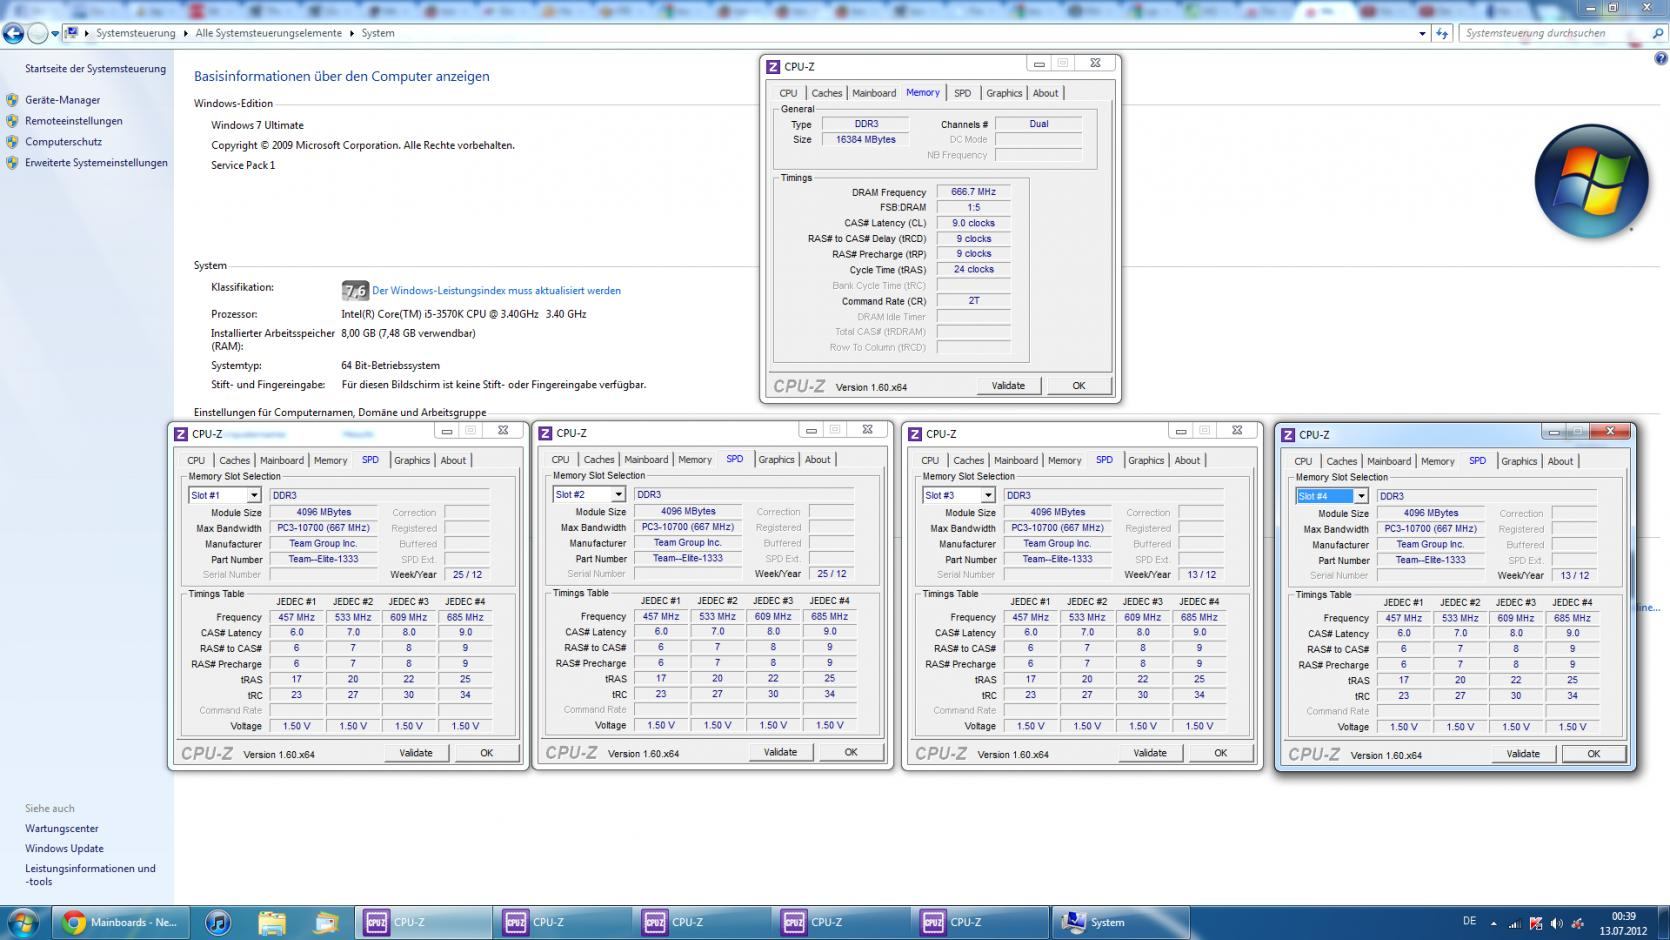Click the shield icon beside Geräte-Manager
This screenshot has width=1670, height=940.
(12, 100)
